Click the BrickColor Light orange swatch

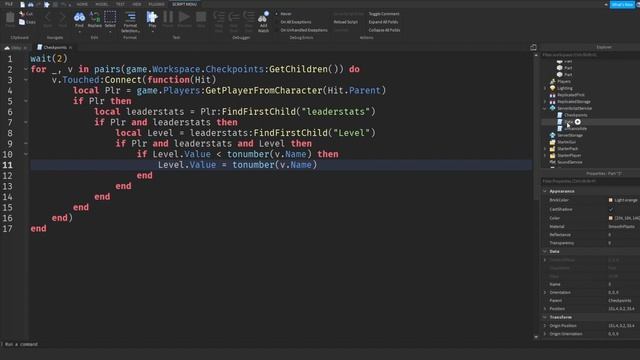611,200
